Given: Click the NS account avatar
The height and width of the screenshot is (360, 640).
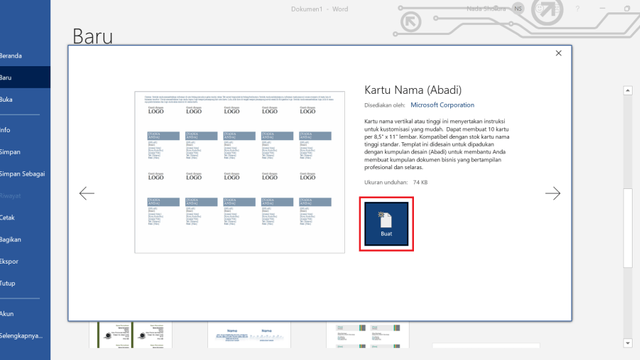Looking at the screenshot, I should (518, 9).
